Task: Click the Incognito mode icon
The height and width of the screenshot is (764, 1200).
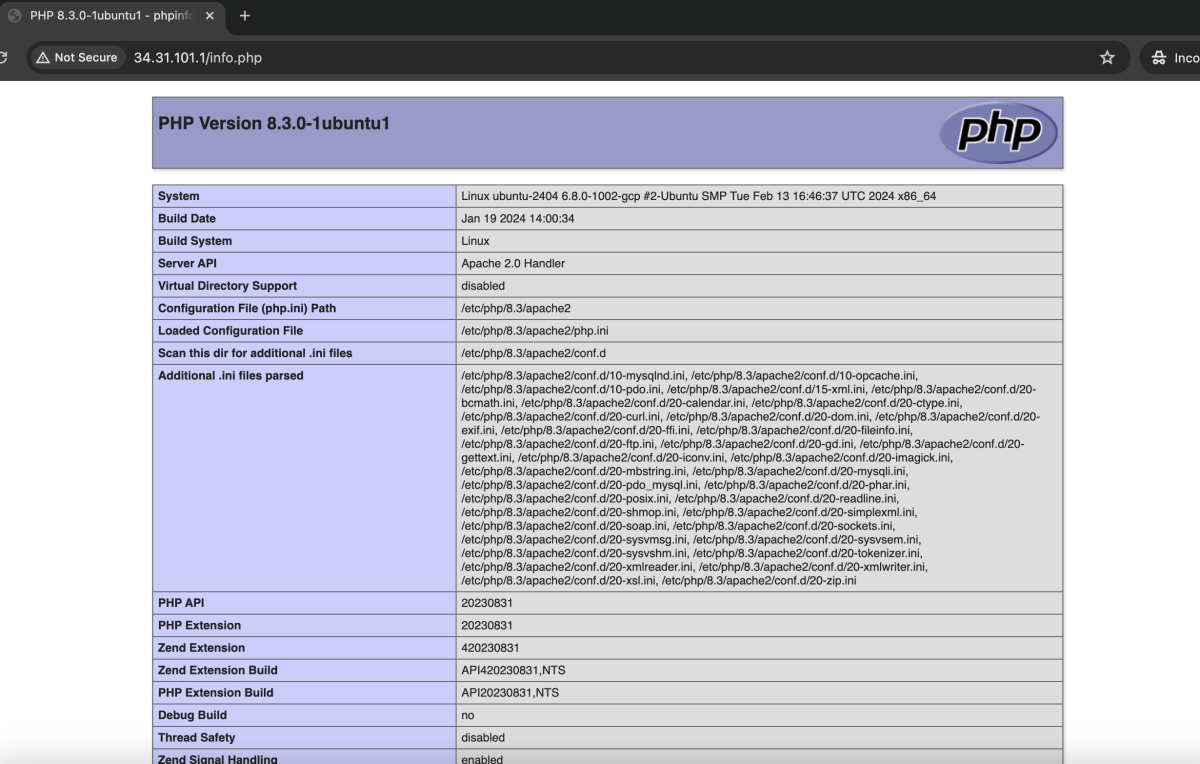Action: (x=1160, y=58)
